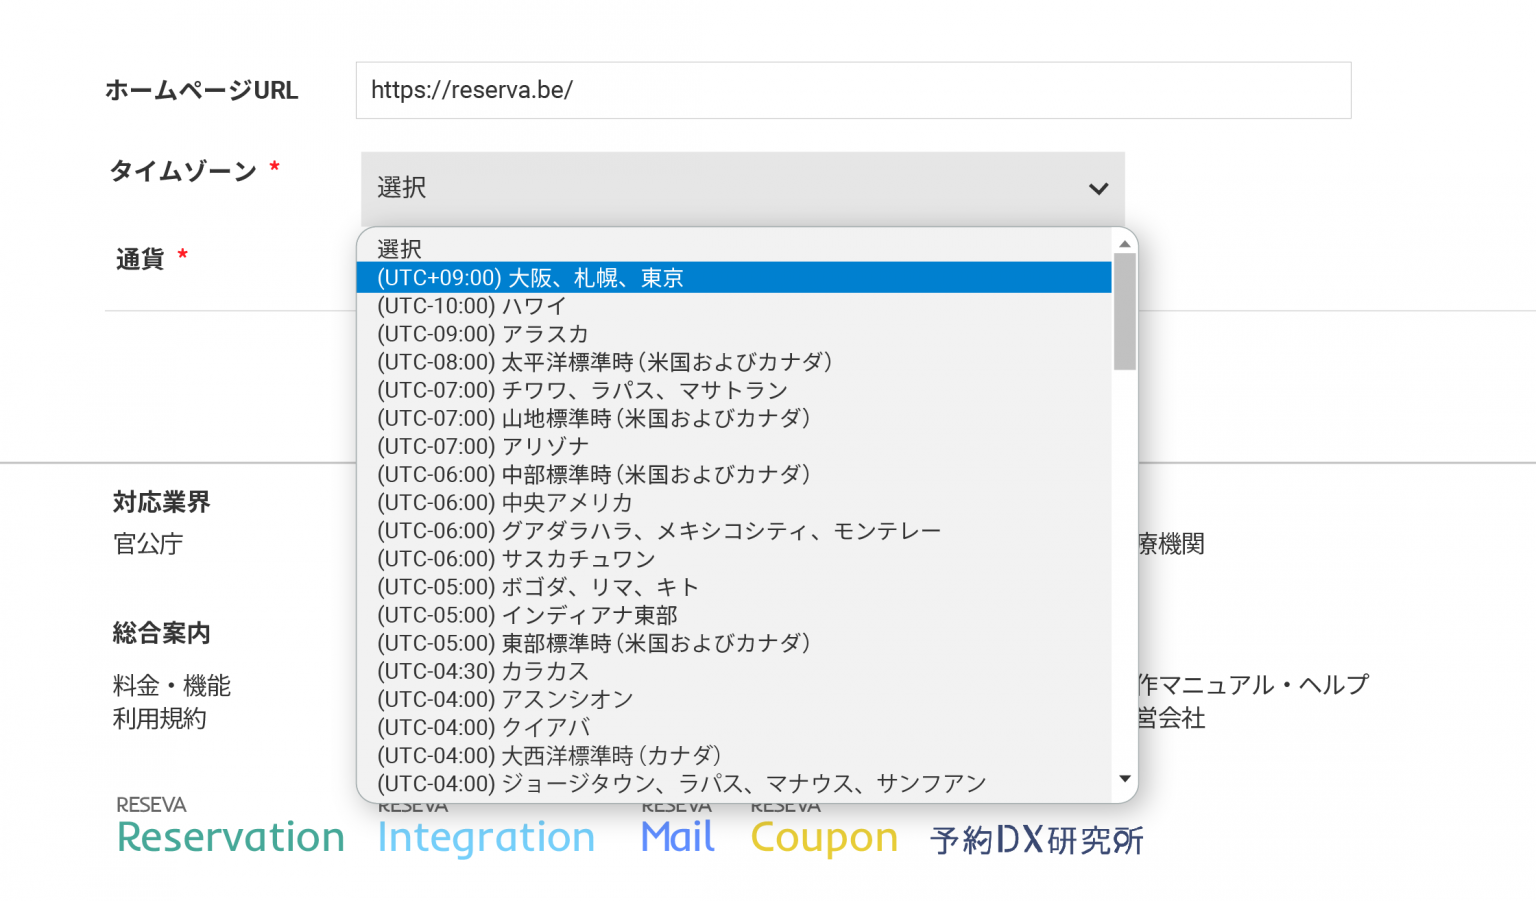The height and width of the screenshot is (901, 1536).
Task: Select (UTC-09:00) アラスカ timezone option
Action: [482, 334]
